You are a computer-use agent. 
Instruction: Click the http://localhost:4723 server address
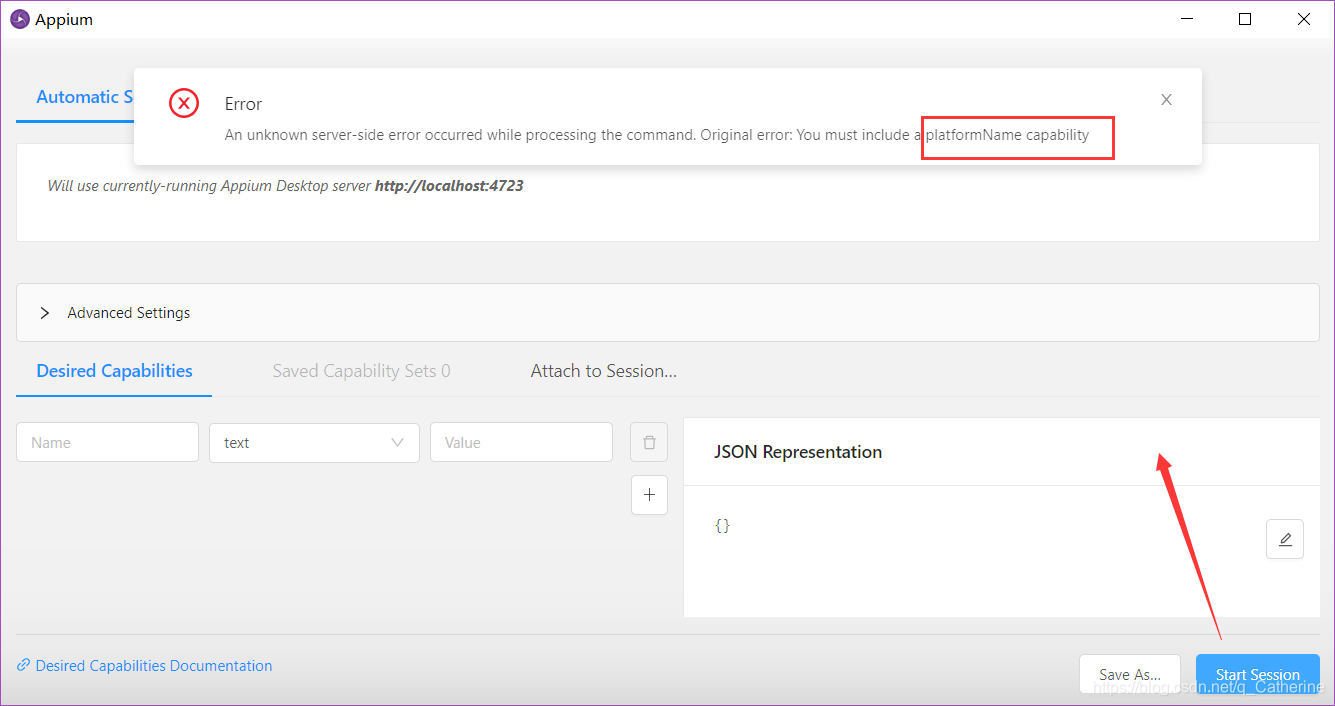(x=449, y=186)
